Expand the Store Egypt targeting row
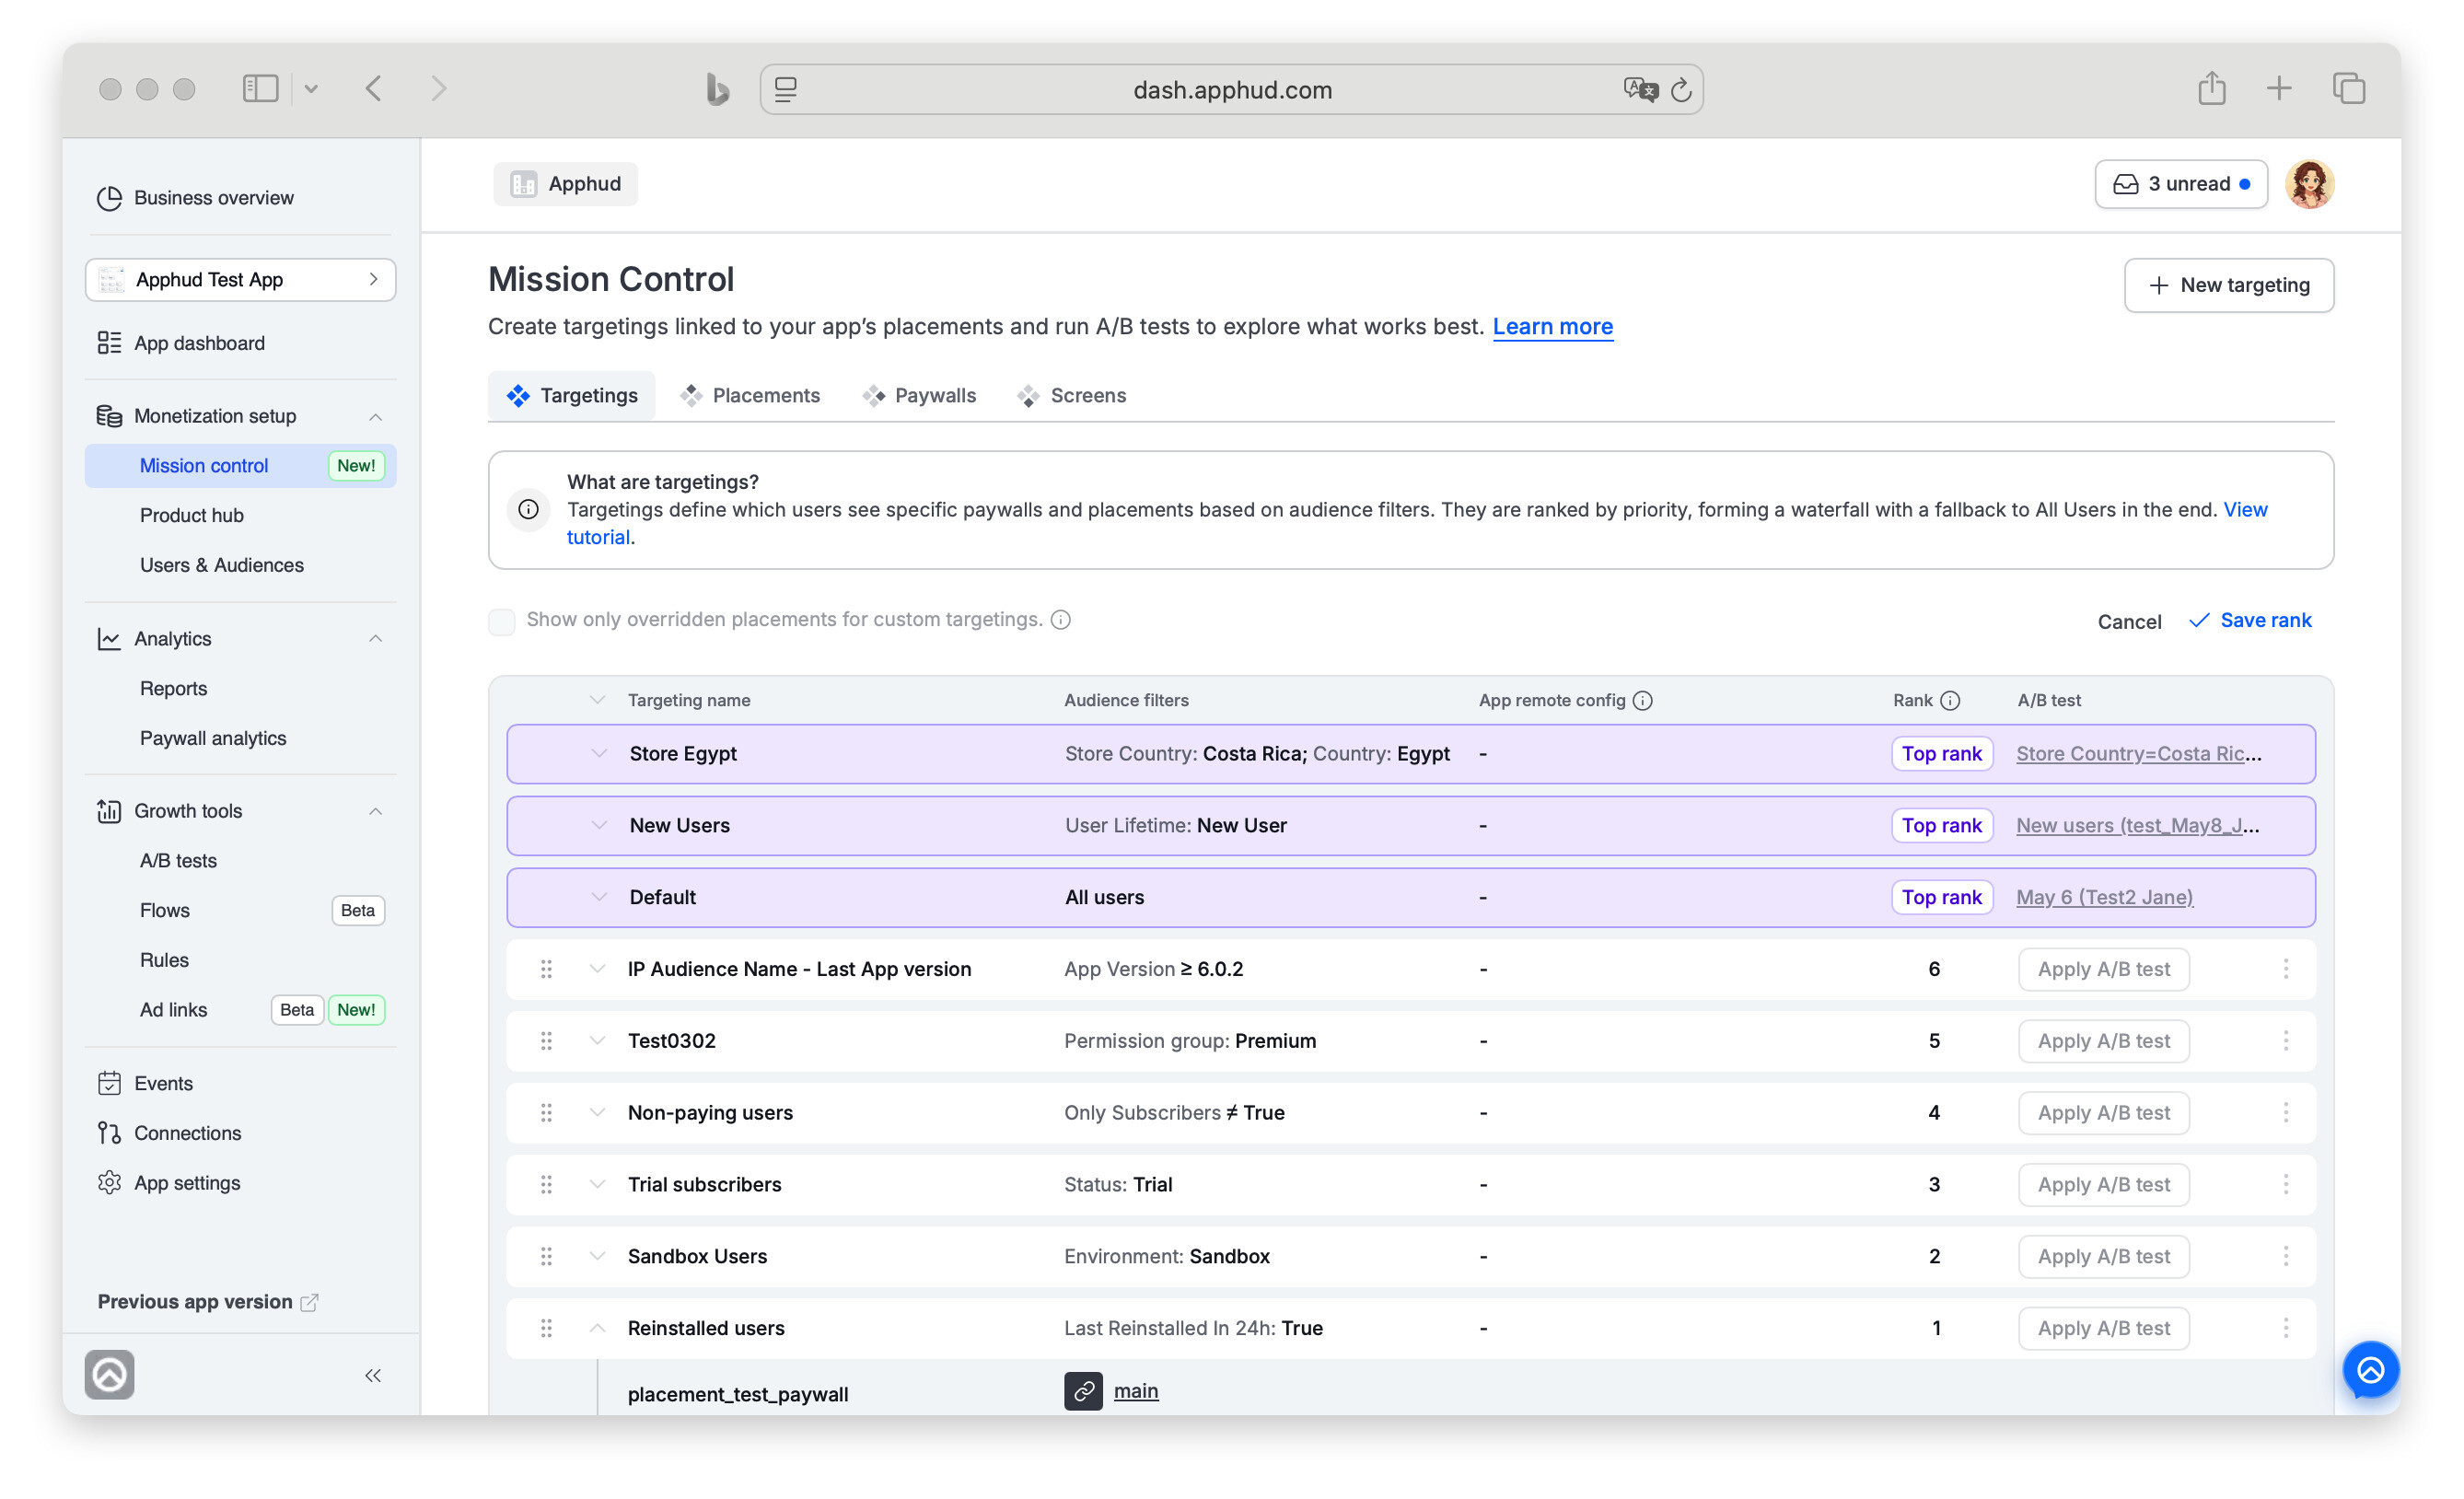 tap(598, 753)
